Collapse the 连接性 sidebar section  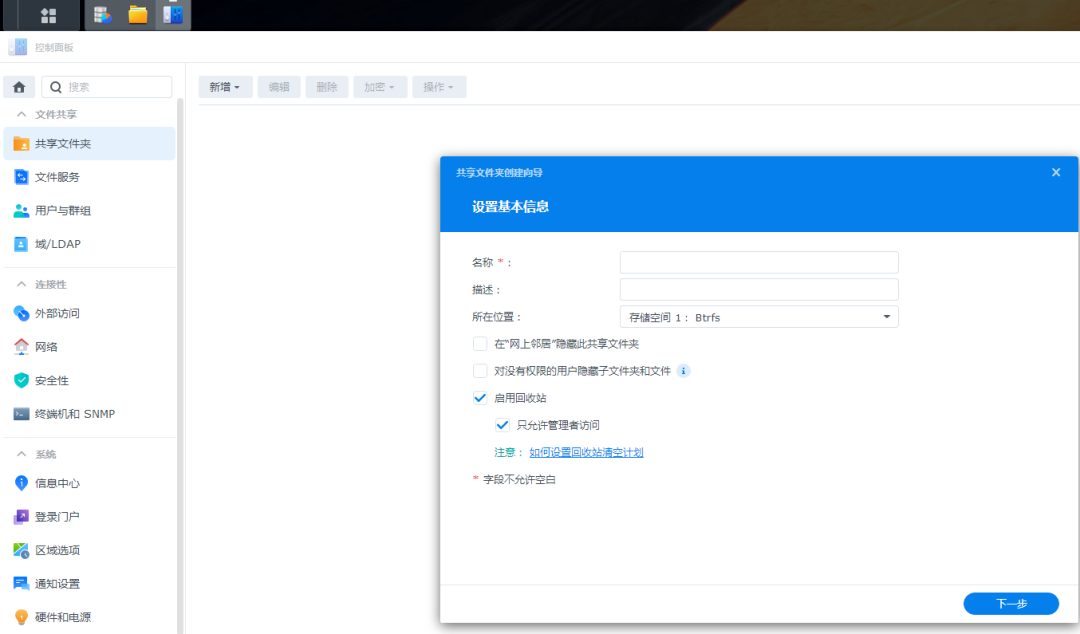pos(21,285)
